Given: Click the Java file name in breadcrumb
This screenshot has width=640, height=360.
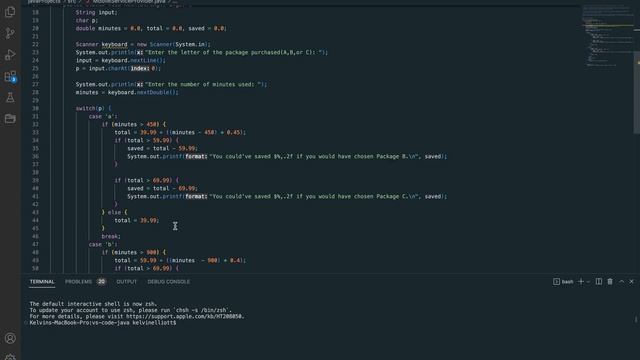Looking at the screenshot, I should pos(129,2).
